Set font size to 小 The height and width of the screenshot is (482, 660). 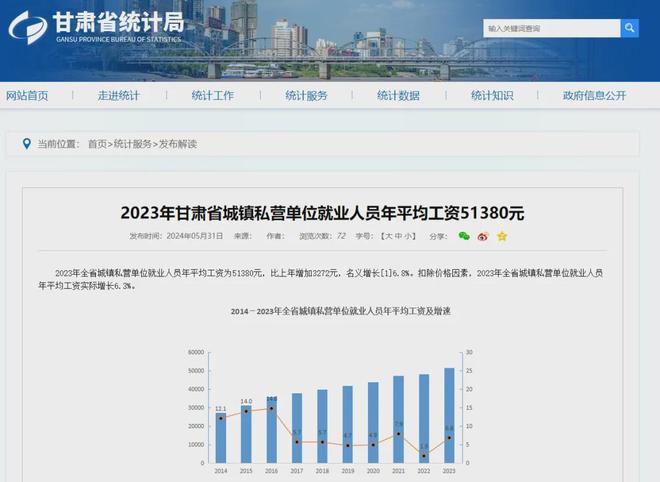408,236
